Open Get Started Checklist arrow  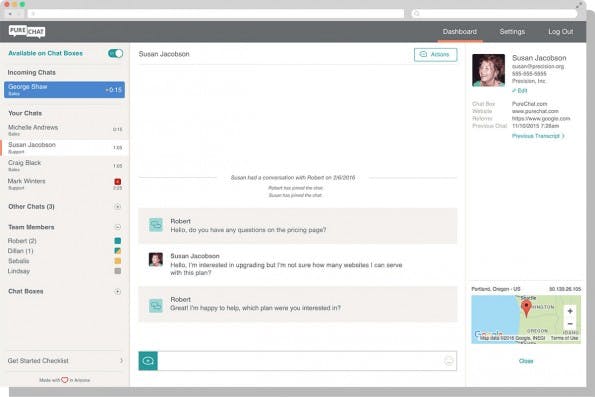[x=121, y=361]
